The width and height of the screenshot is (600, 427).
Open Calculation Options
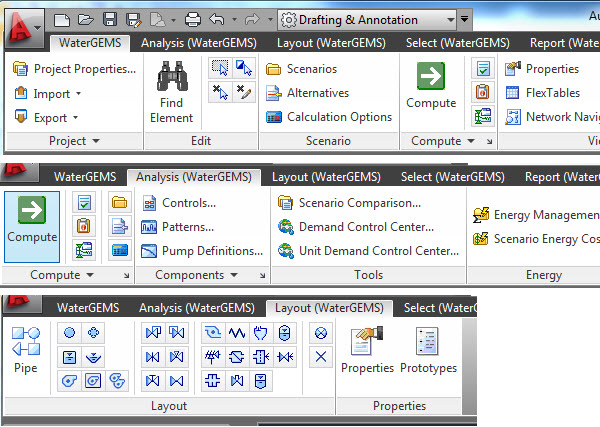click(329, 117)
